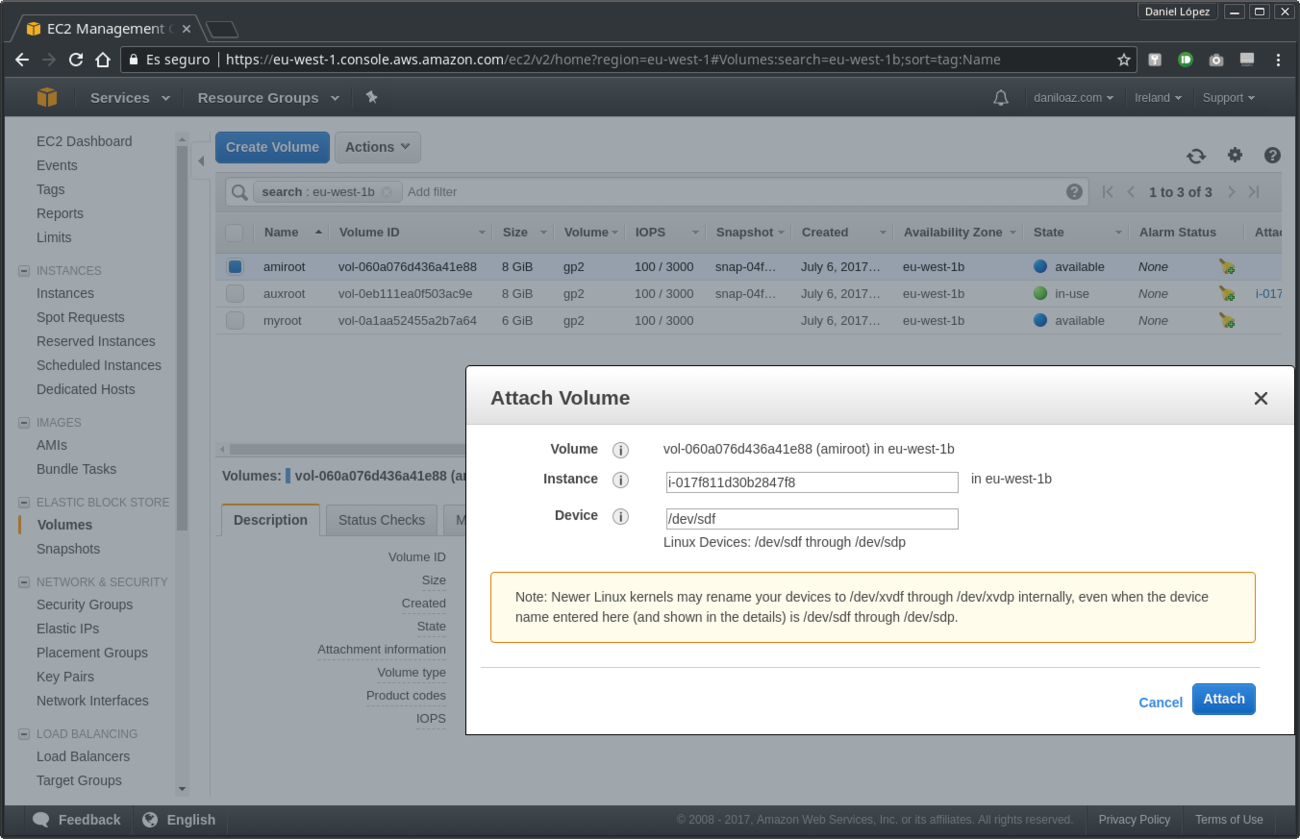Click the AWS home logo
The height and width of the screenshot is (839, 1300).
click(x=47, y=97)
